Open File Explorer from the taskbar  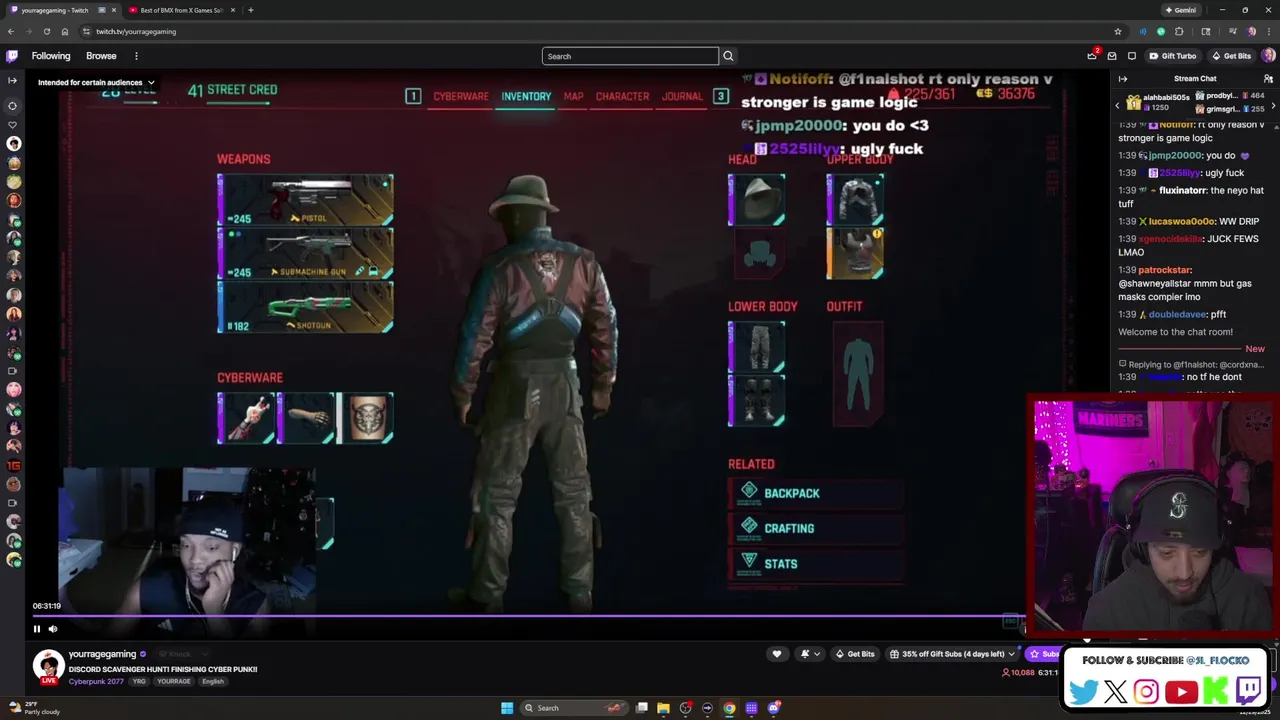point(663,708)
